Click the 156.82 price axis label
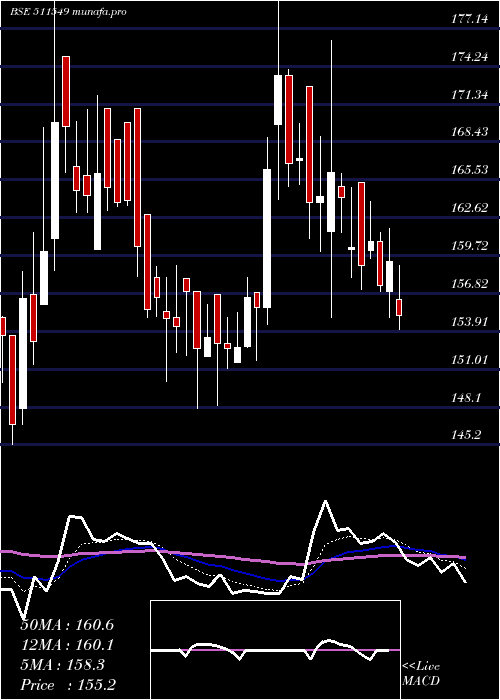 [x=469, y=284]
